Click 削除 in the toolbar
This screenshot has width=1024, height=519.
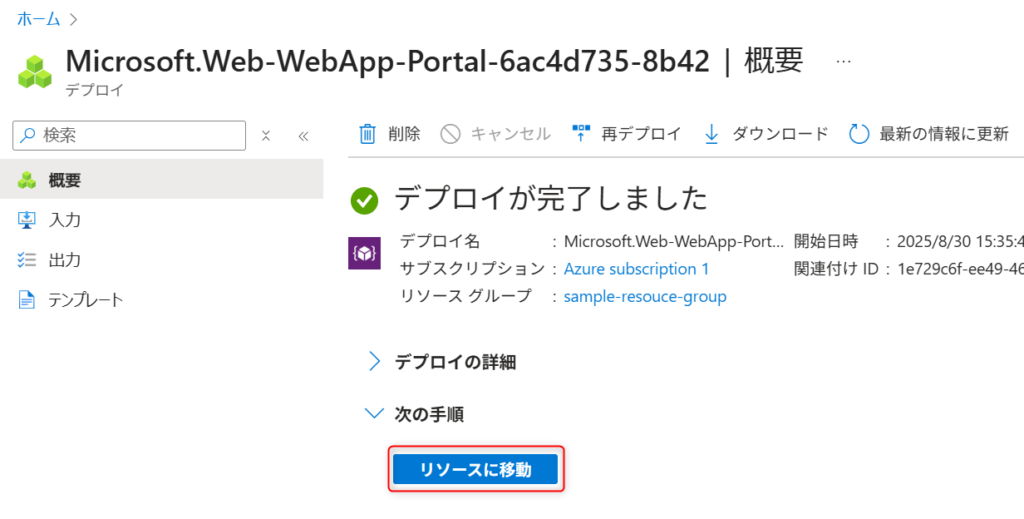[404, 134]
